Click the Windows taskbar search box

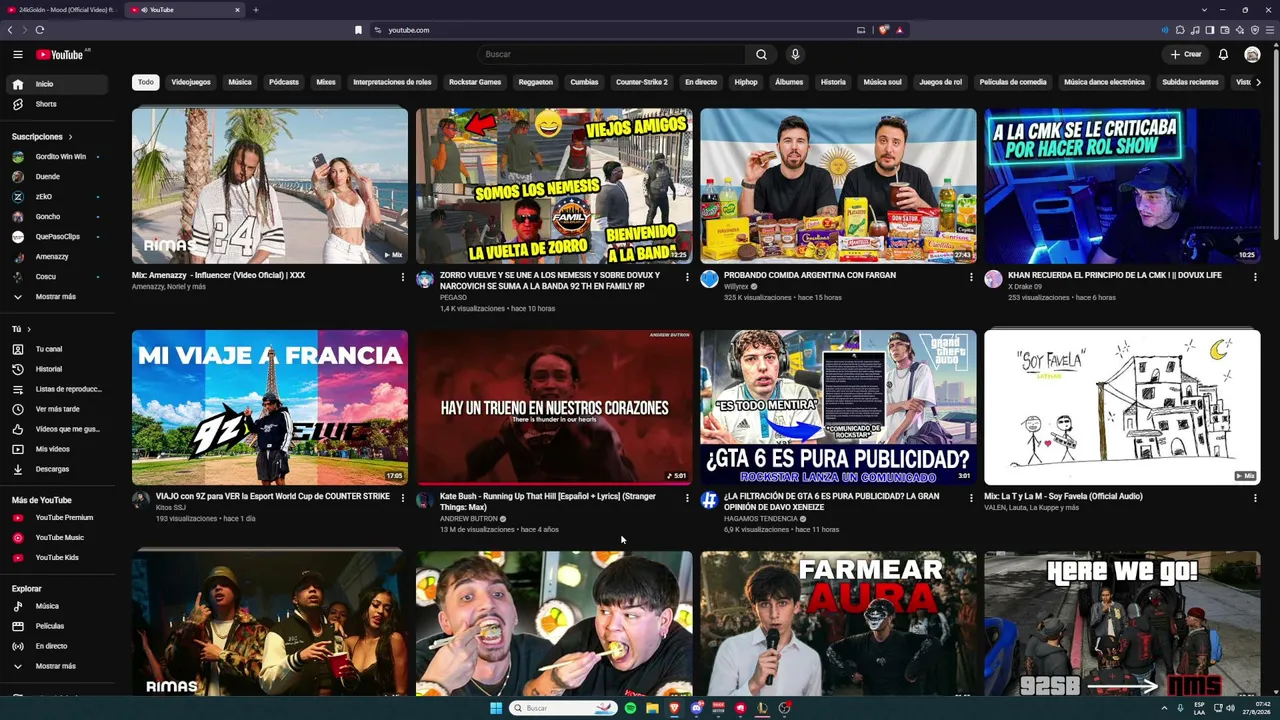click(x=563, y=708)
